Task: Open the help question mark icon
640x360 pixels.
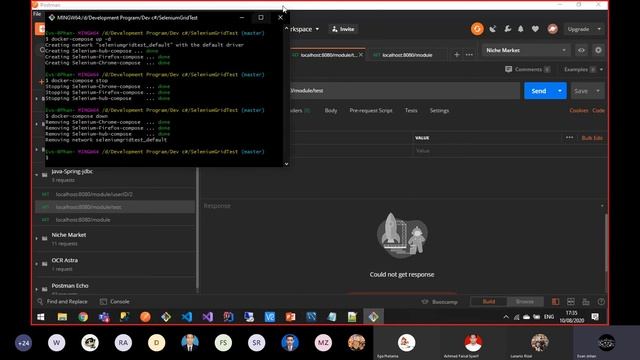Action: pyautogui.click(x=601, y=302)
